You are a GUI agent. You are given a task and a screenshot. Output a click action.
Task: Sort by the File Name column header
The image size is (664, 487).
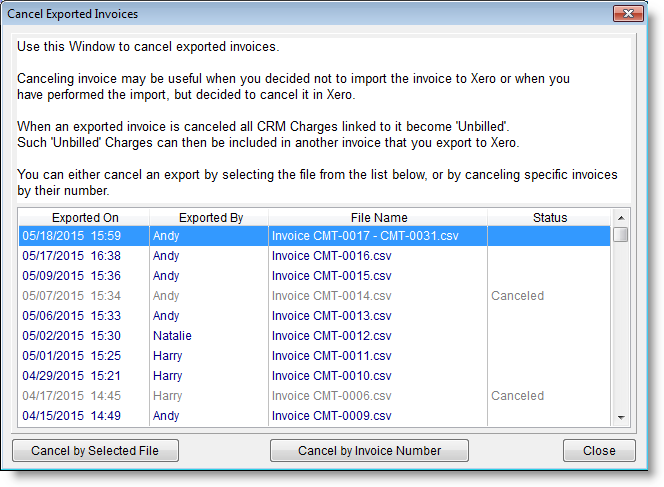[378, 217]
